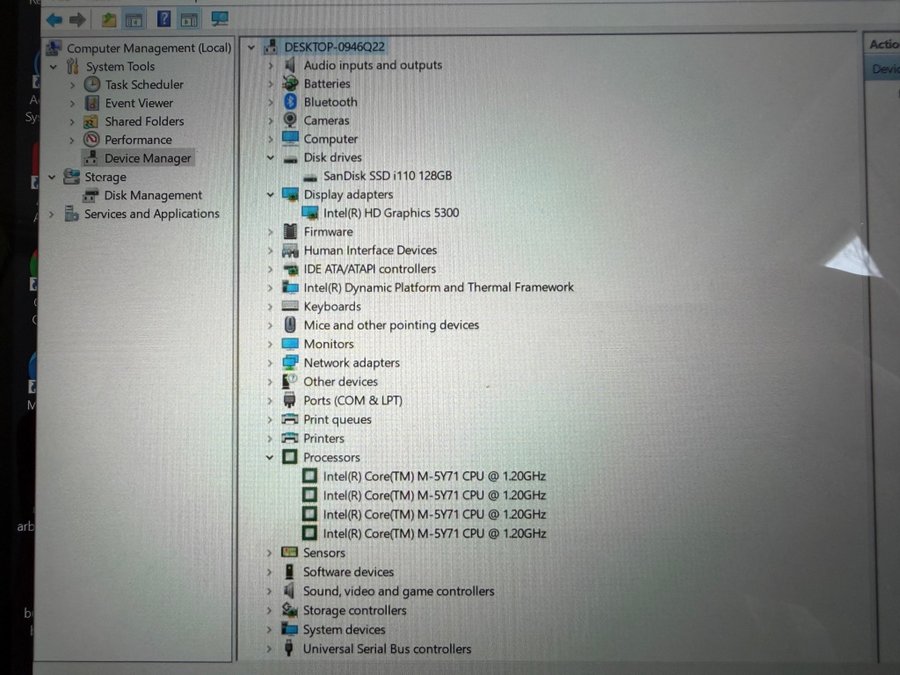Collapse the Processors category

coord(270,457)
